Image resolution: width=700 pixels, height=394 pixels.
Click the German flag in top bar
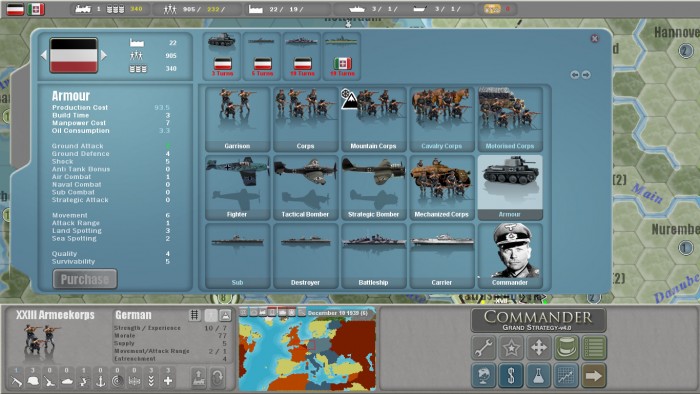pos(15,9)
